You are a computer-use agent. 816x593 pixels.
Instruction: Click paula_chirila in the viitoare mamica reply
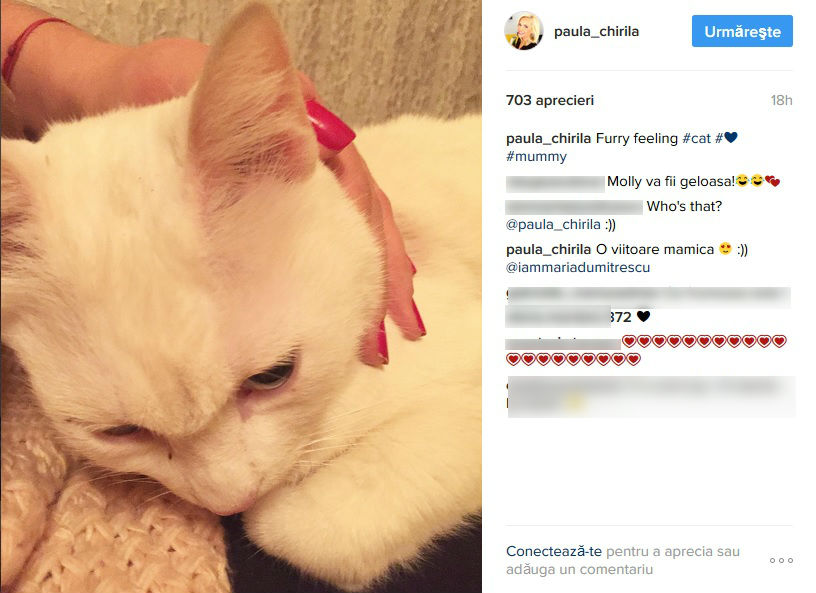point(548,249)
